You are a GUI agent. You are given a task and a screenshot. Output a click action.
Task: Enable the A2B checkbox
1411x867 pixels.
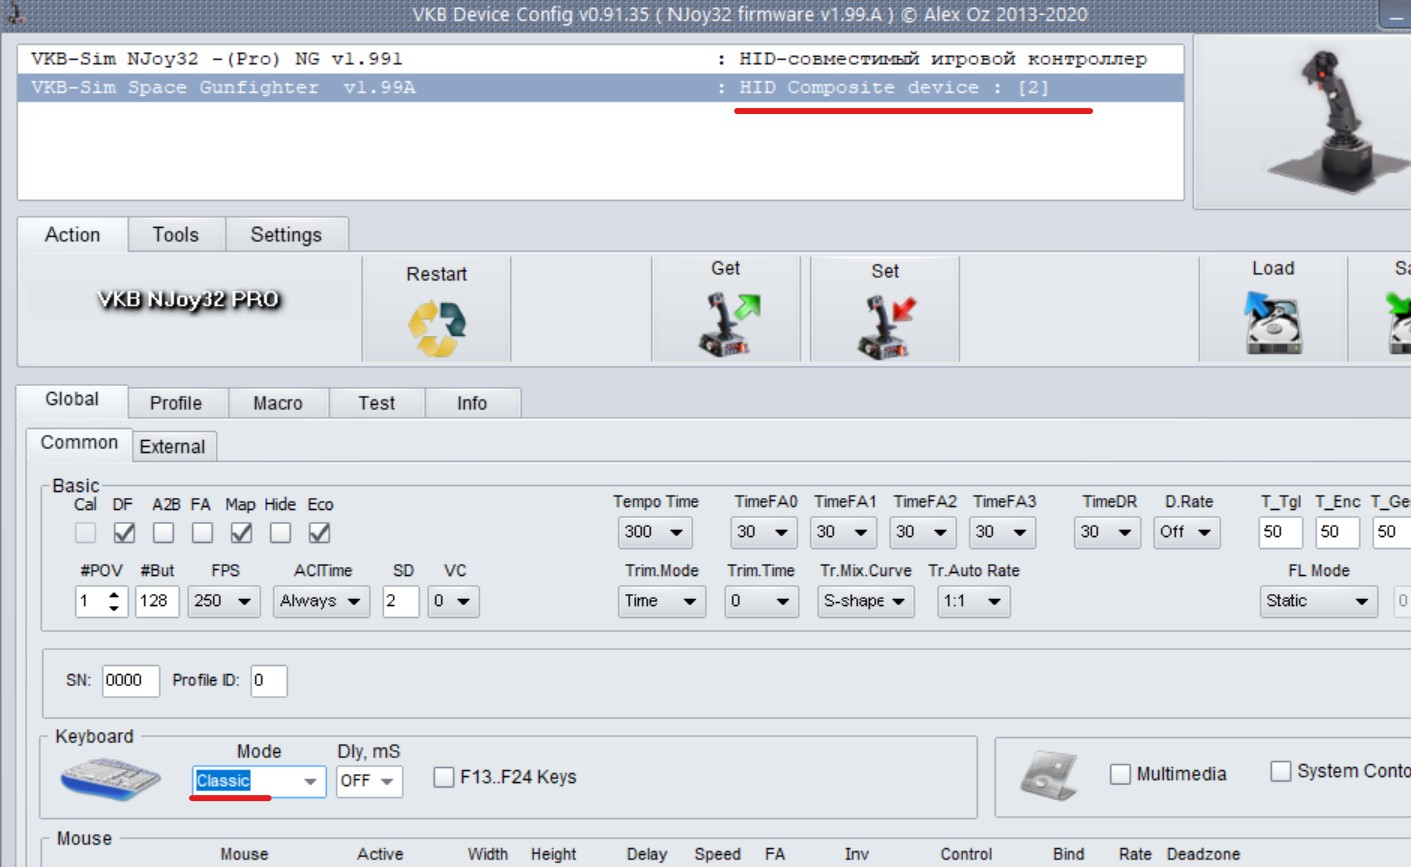pos(163,533)
